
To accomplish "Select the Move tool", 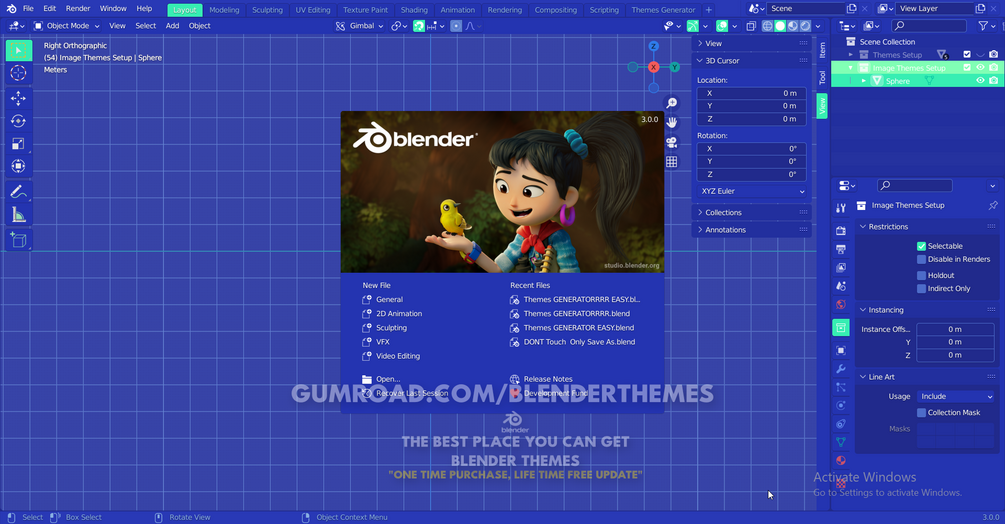I will click(x=19, y=98).
